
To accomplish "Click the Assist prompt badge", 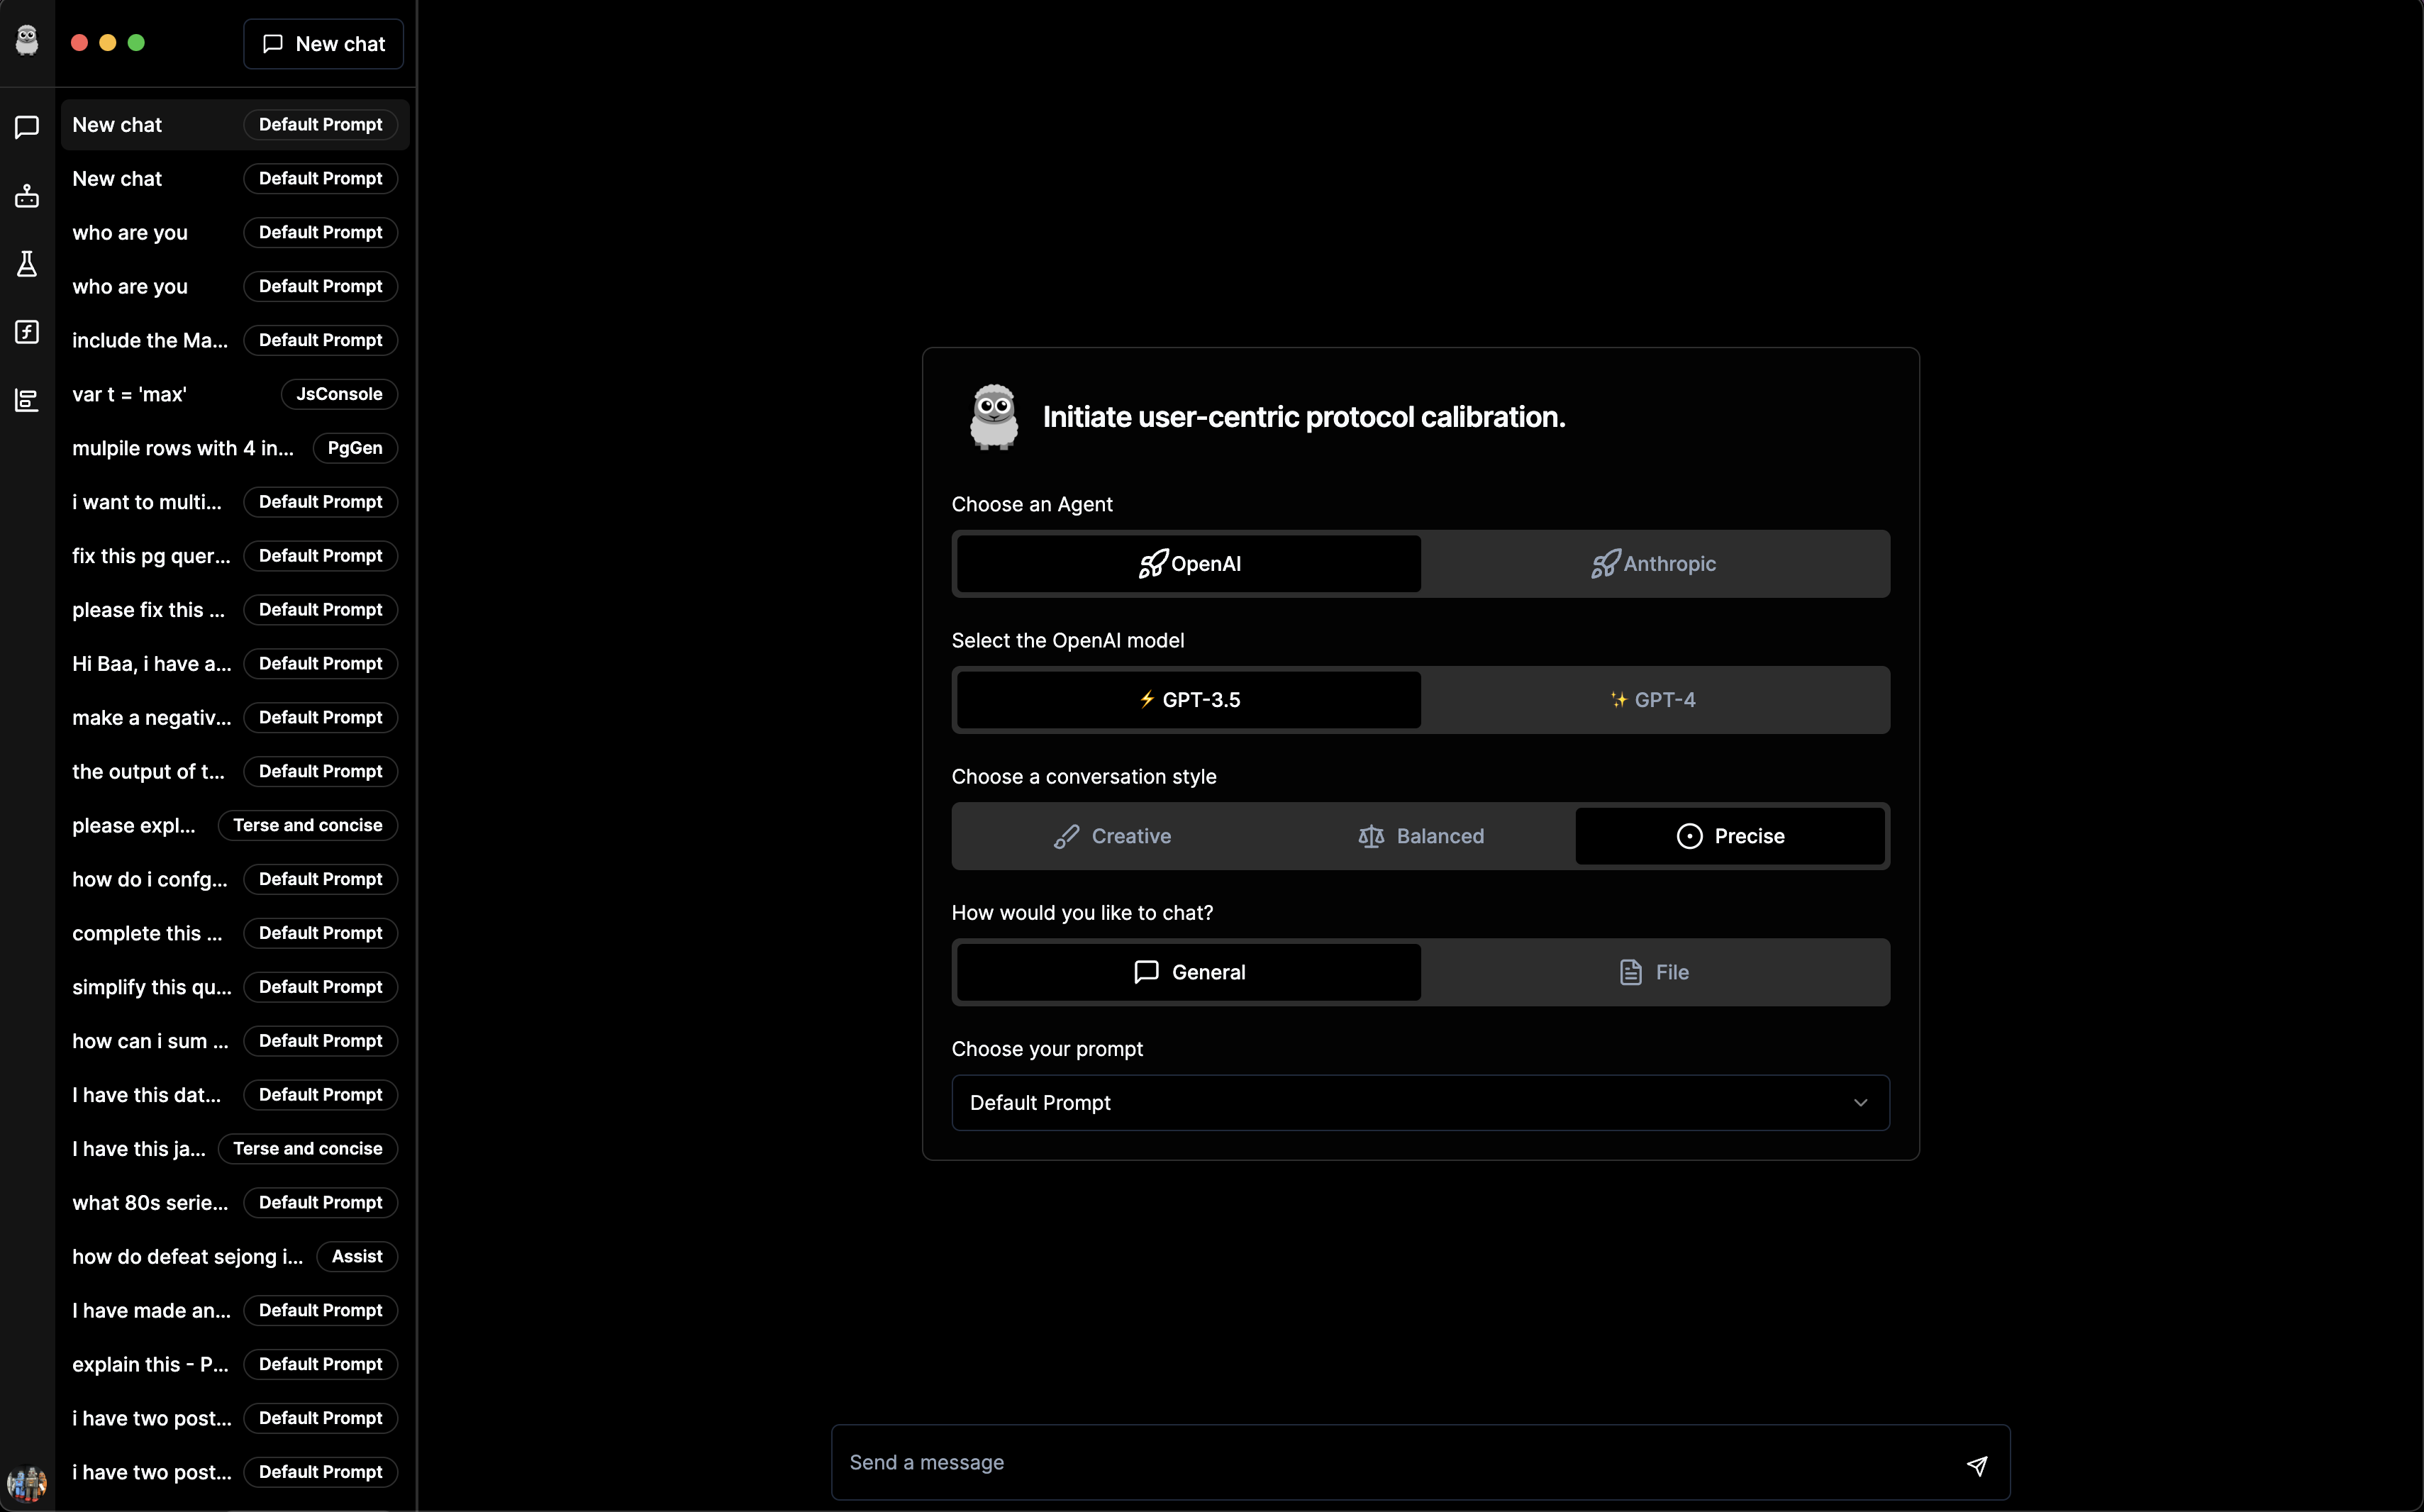I will [x=357, y=1257].
